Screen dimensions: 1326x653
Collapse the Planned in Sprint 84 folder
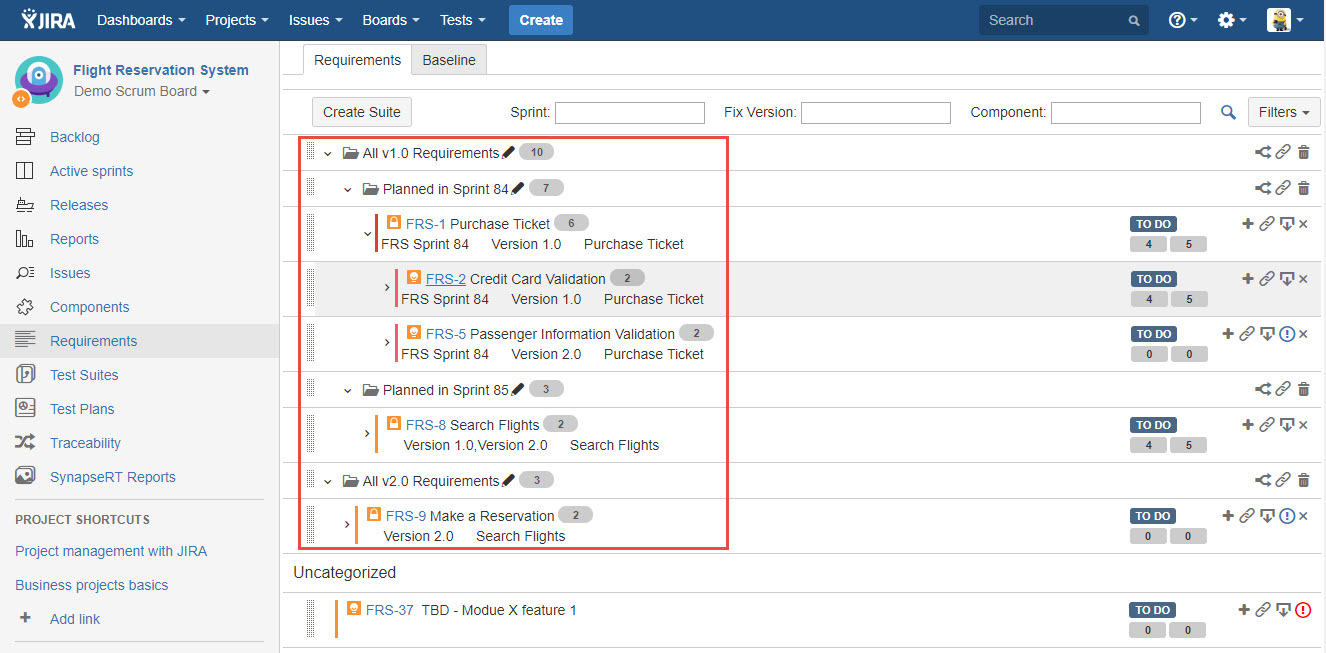(x=347, y=189)
